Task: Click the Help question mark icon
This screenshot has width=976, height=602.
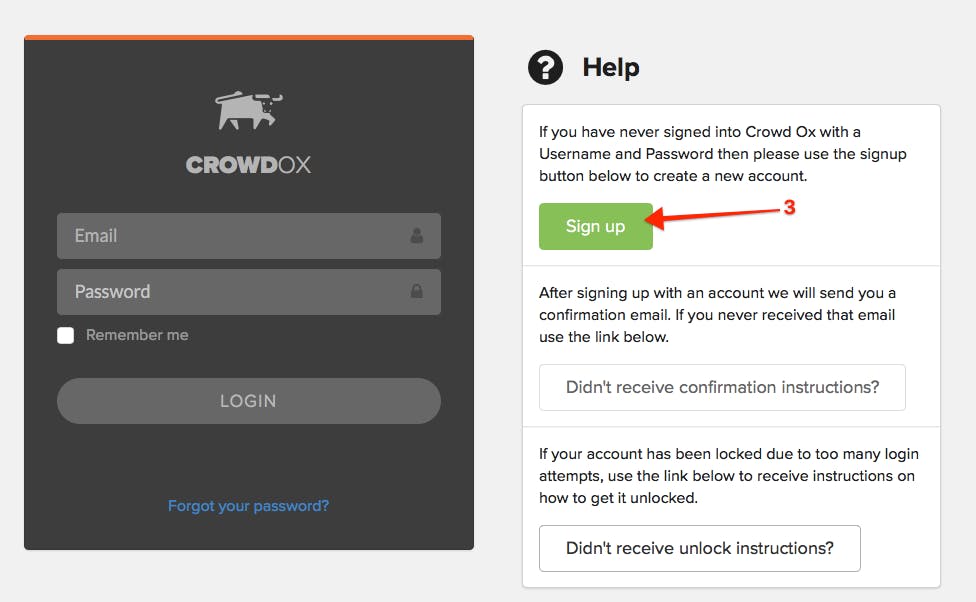Action: tap(545, 67)
